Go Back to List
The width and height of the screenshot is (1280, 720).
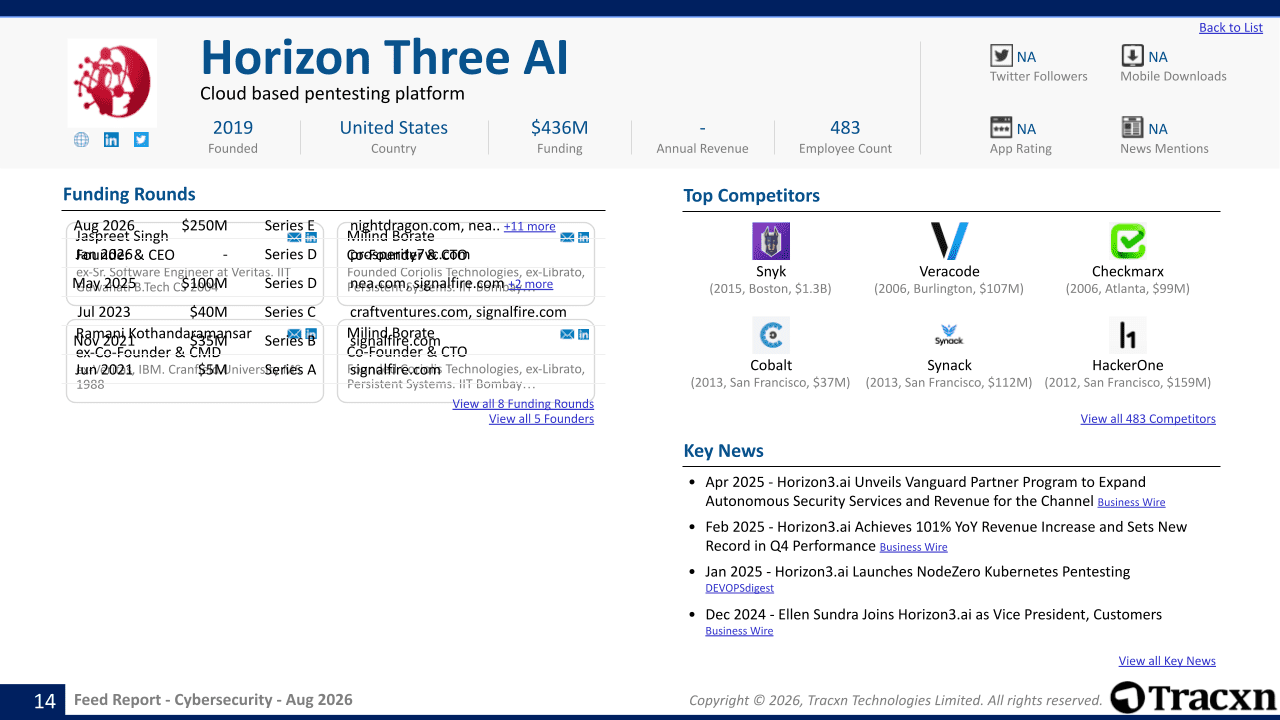(1231, 28)
